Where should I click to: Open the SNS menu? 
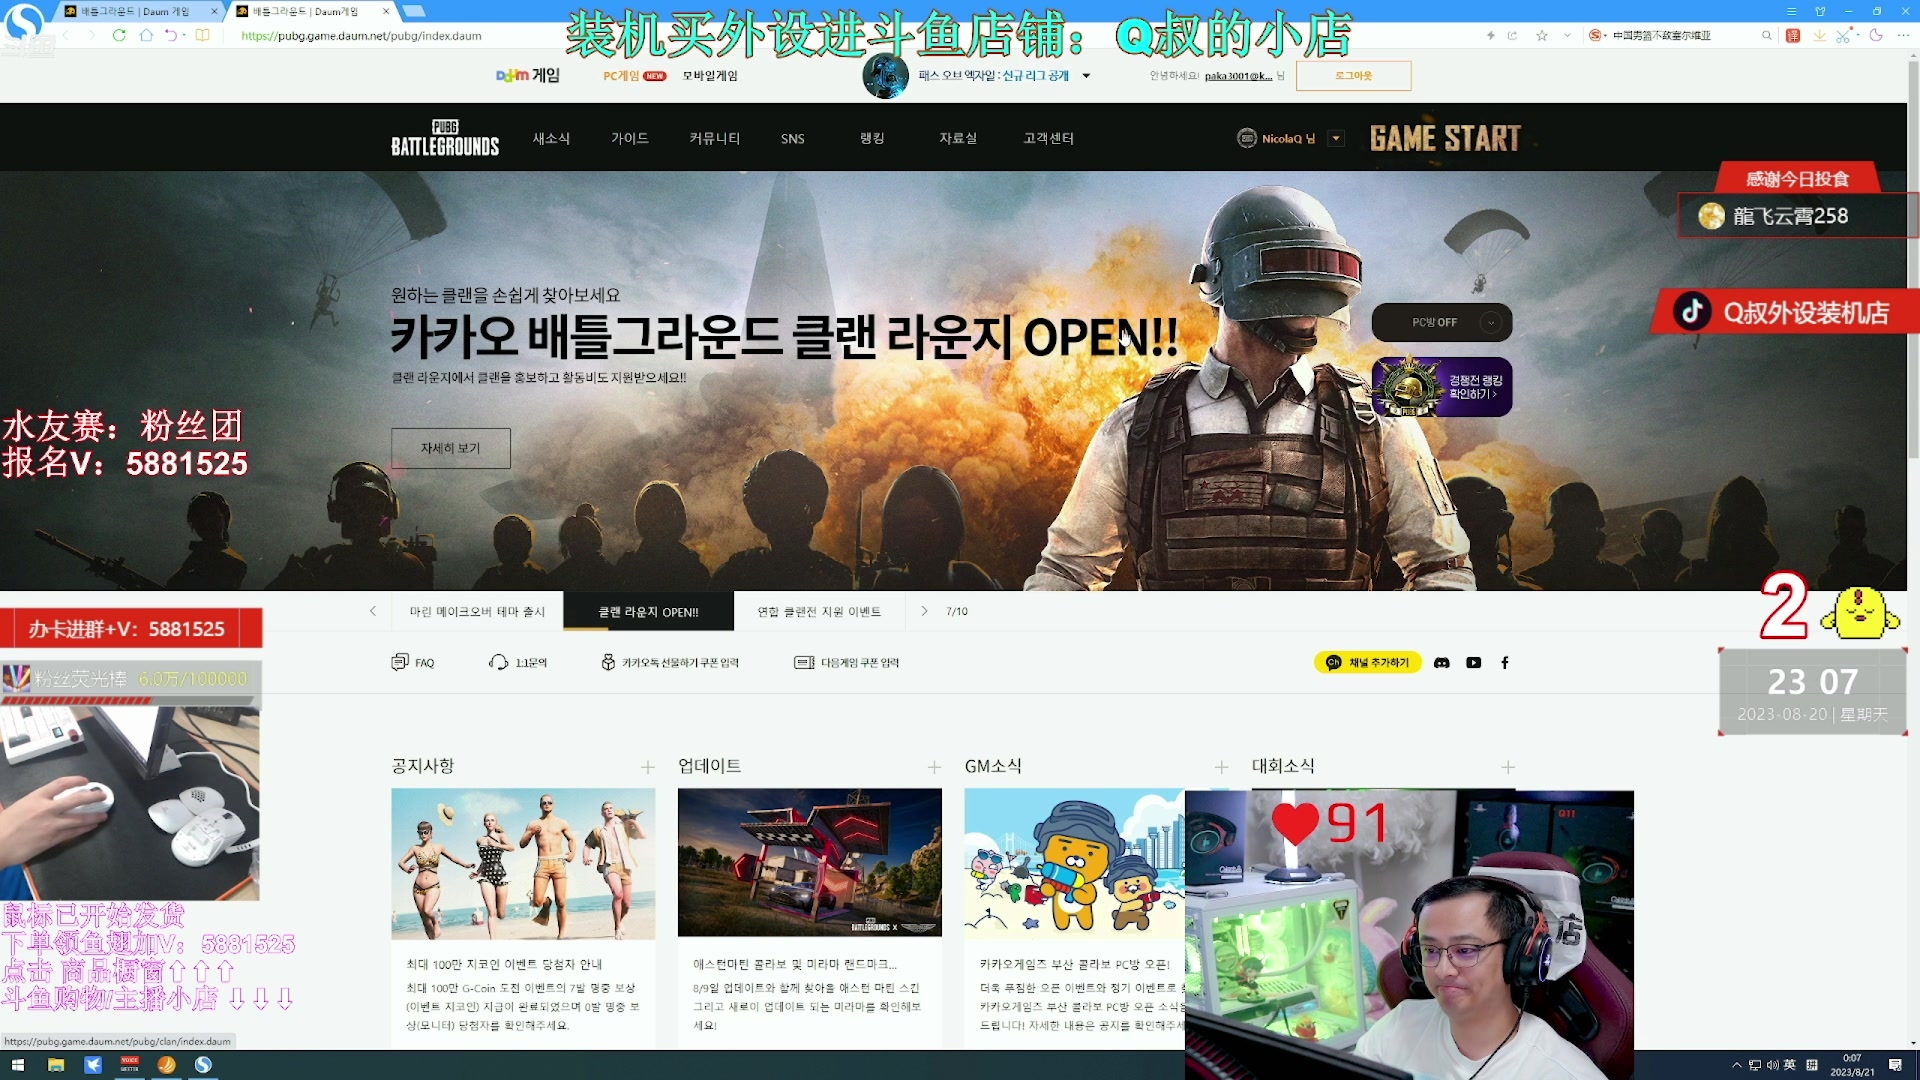[793, 139]
